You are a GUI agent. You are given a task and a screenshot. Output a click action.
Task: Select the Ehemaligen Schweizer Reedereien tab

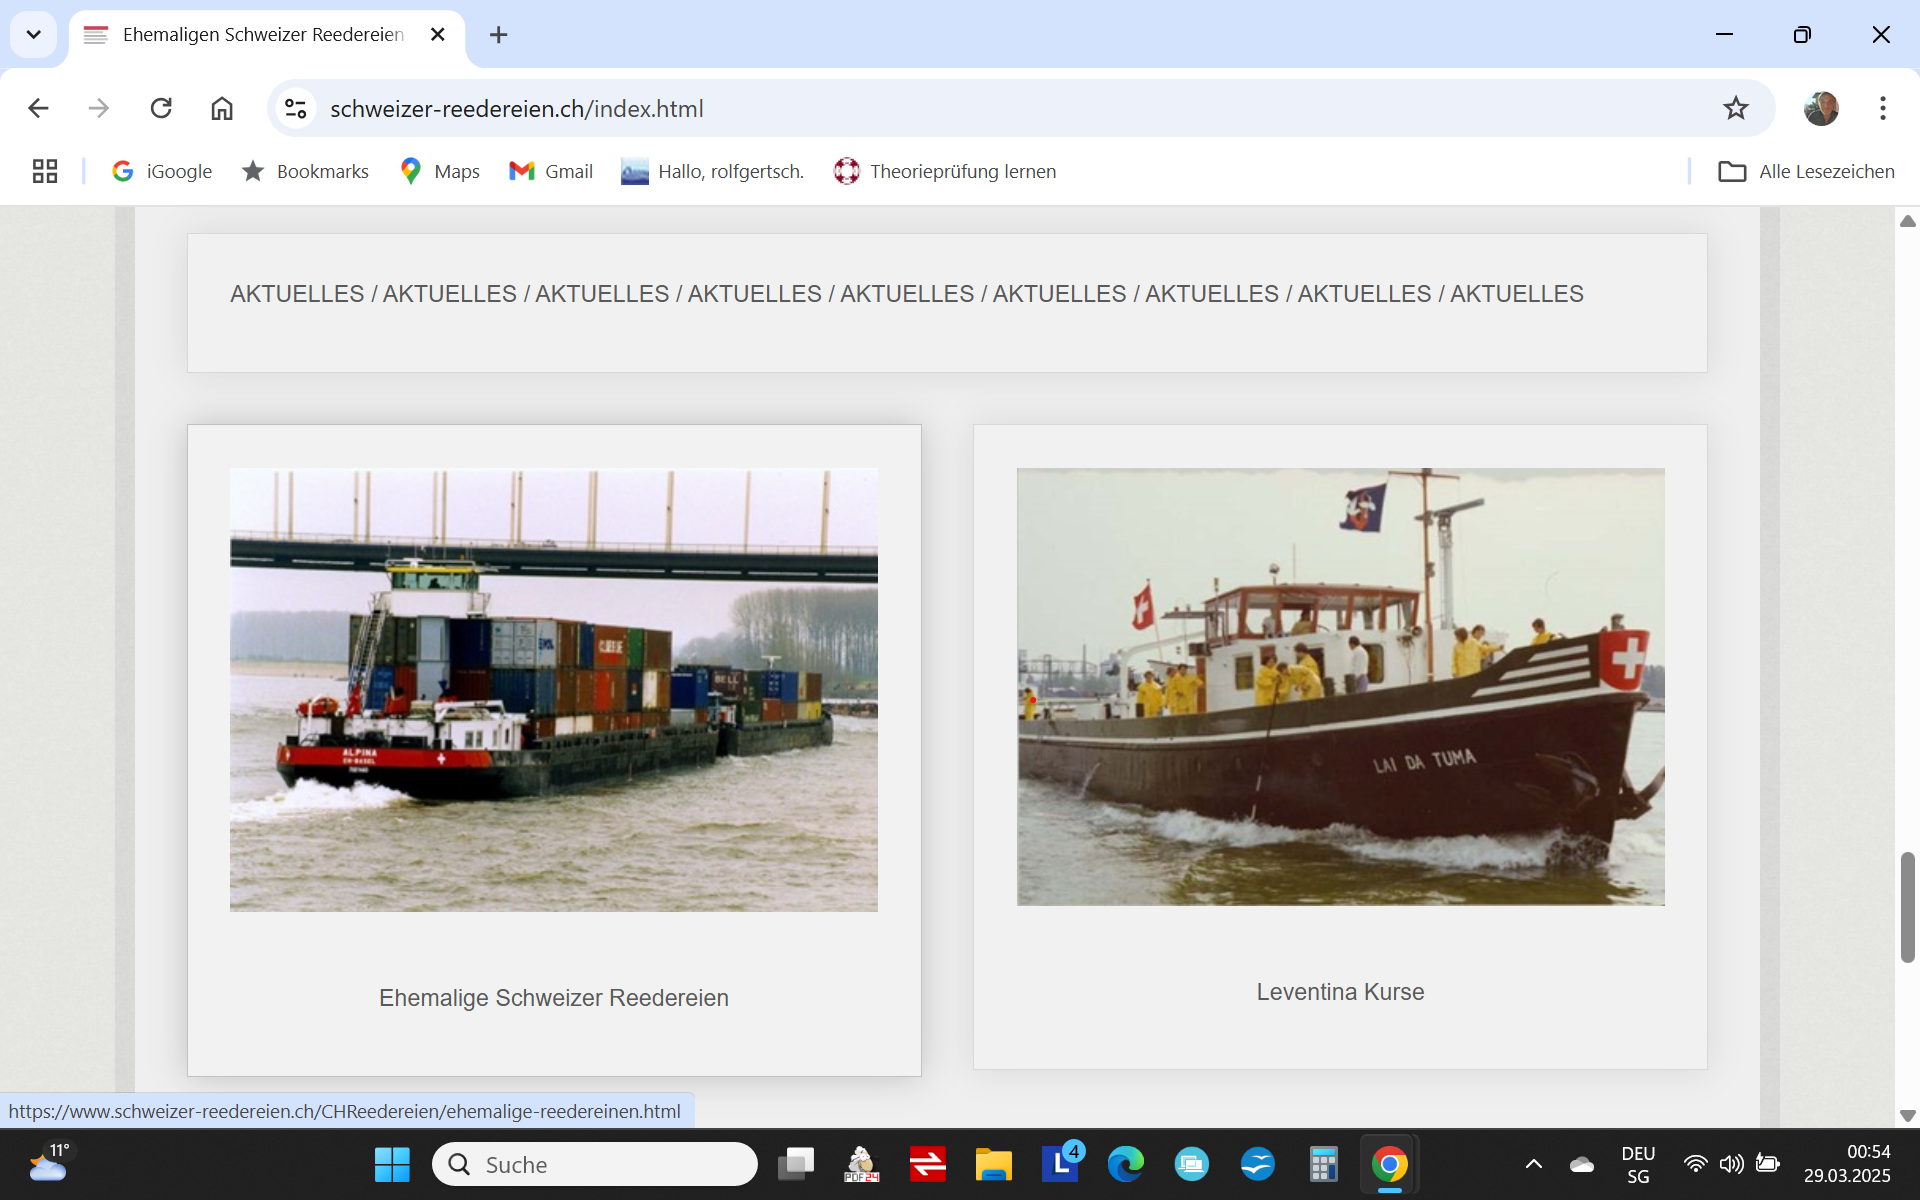tap(262, 35)
